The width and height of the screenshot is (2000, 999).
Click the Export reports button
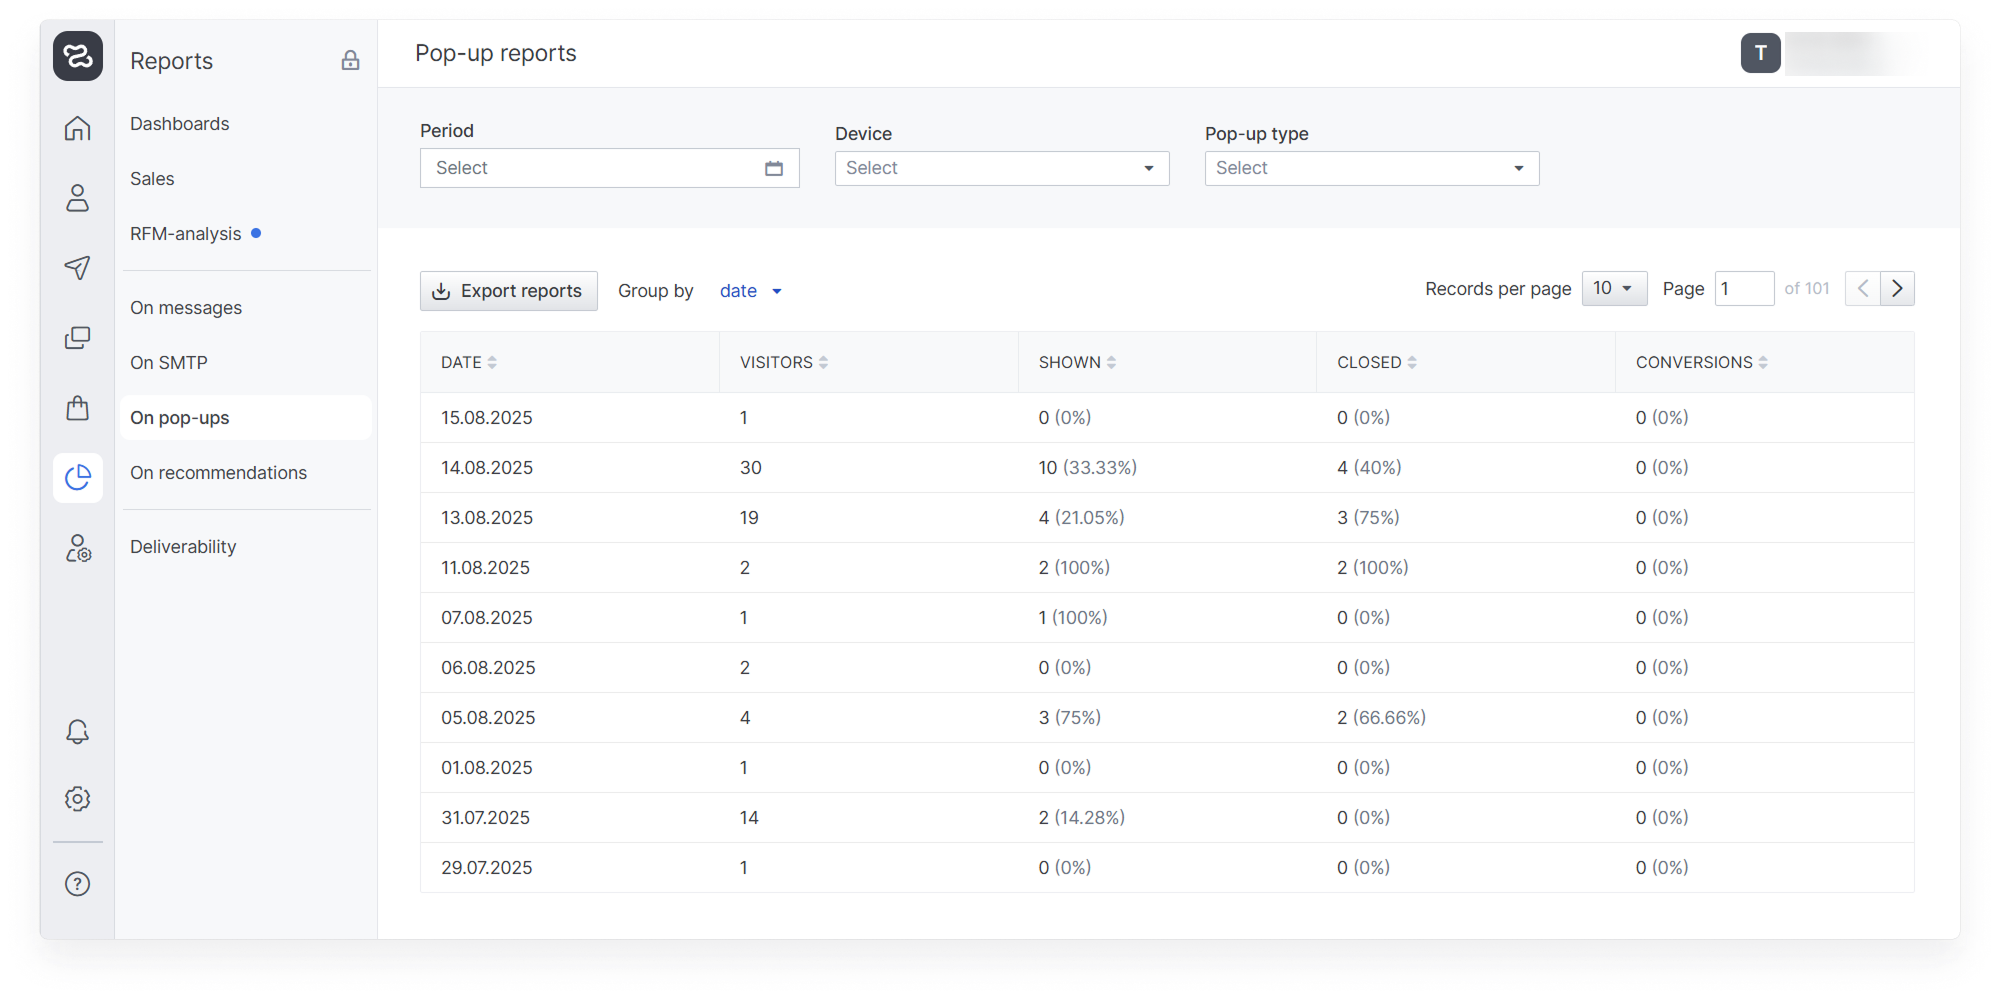(508, 291)
